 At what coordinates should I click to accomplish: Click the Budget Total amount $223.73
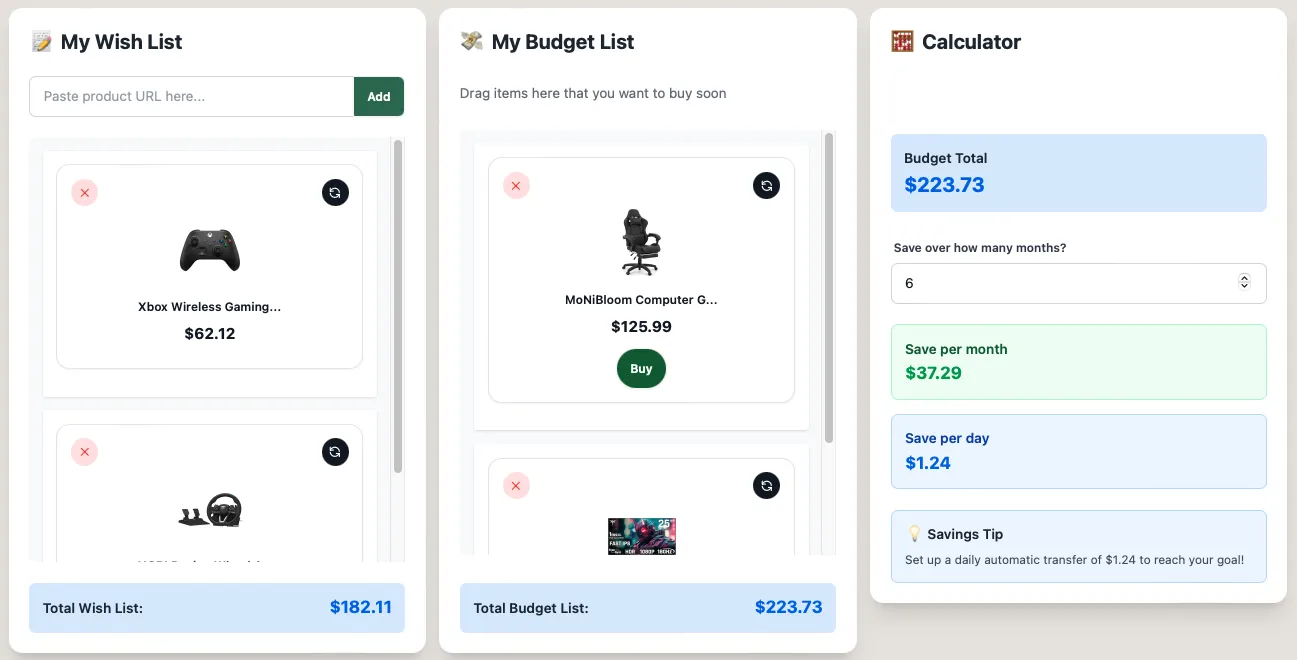pos(944,184)
